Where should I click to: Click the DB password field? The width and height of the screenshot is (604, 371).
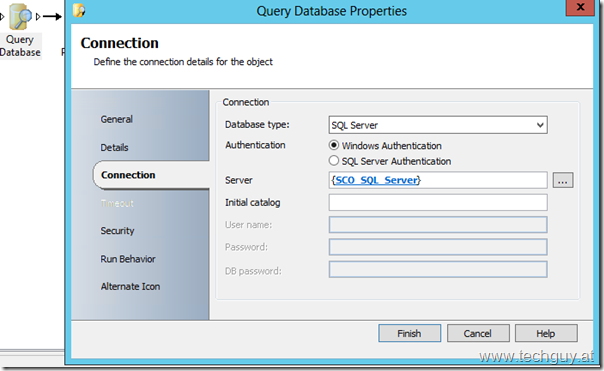coord(438,269)
